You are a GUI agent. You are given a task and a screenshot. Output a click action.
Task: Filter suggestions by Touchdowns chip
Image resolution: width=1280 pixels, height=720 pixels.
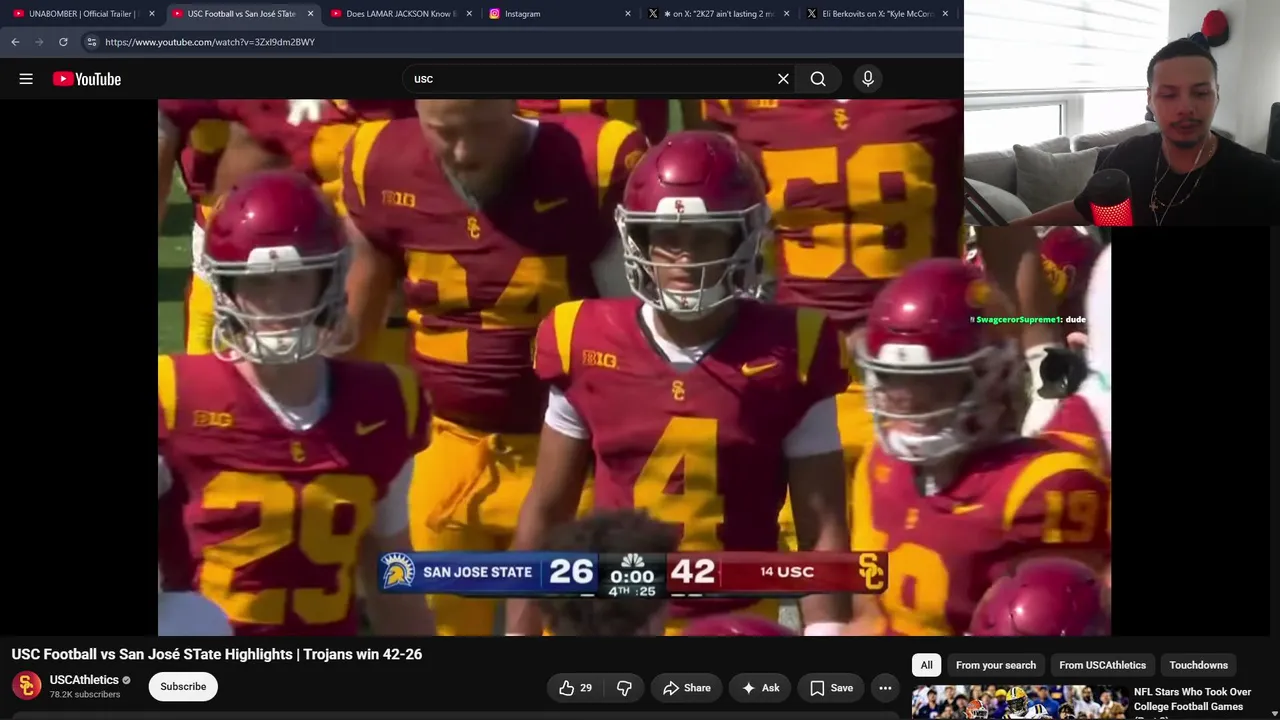(1199, 665)
